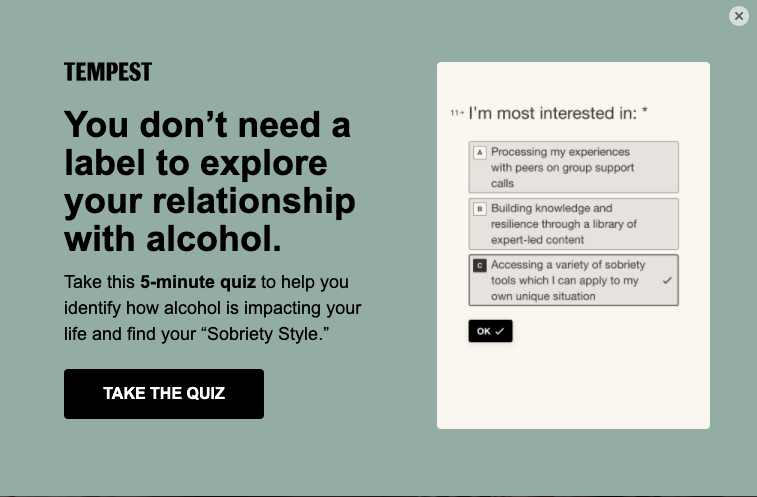Click the checkmark icon inside the OK button
The image size is (757, 497).
point(500,331)
